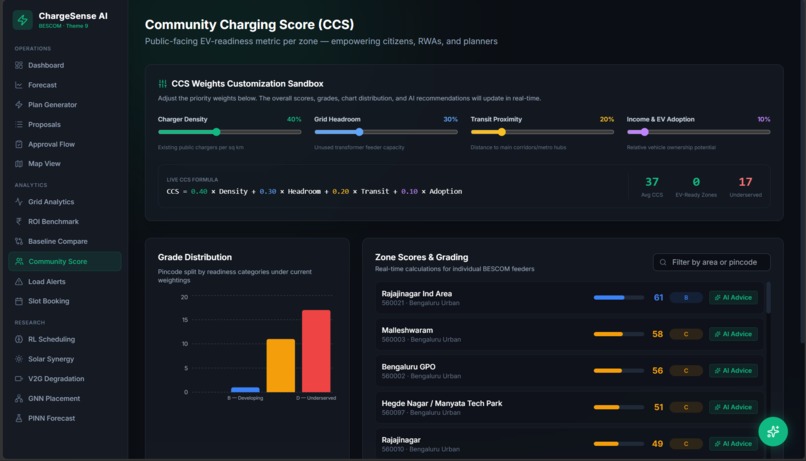The height and width of the screenshot is (461, 806).
Task: Go to Slot Booking
Action: point(65,301)
